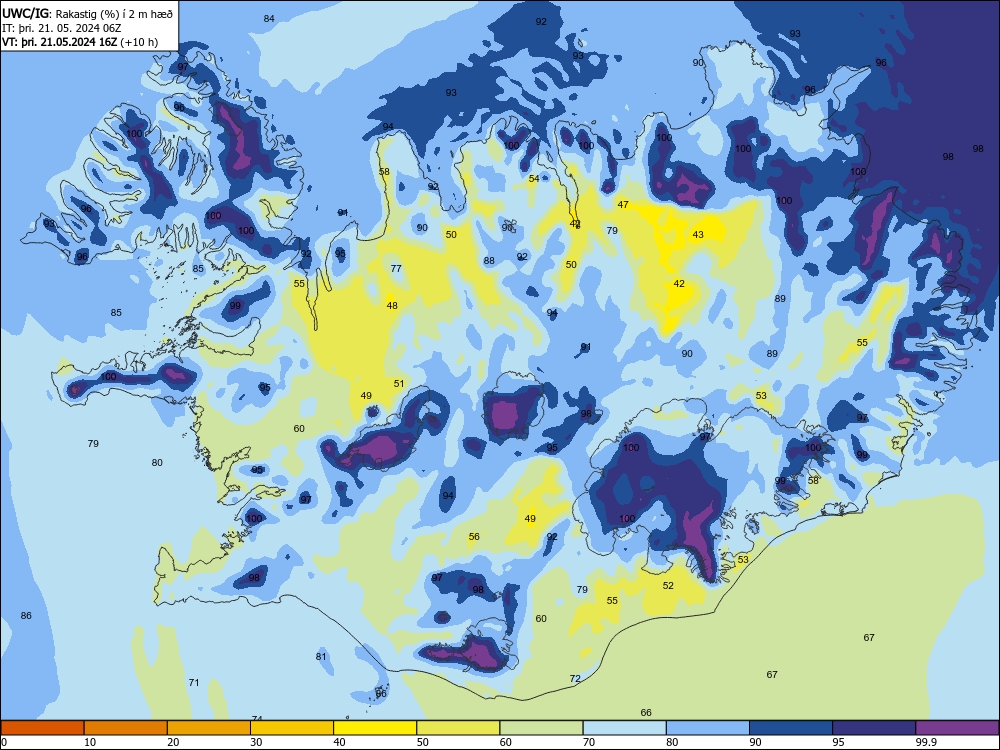1000x750 pixels.
Task: Click the humidity value "43" on the map
Action: click(x=698, y=235)
